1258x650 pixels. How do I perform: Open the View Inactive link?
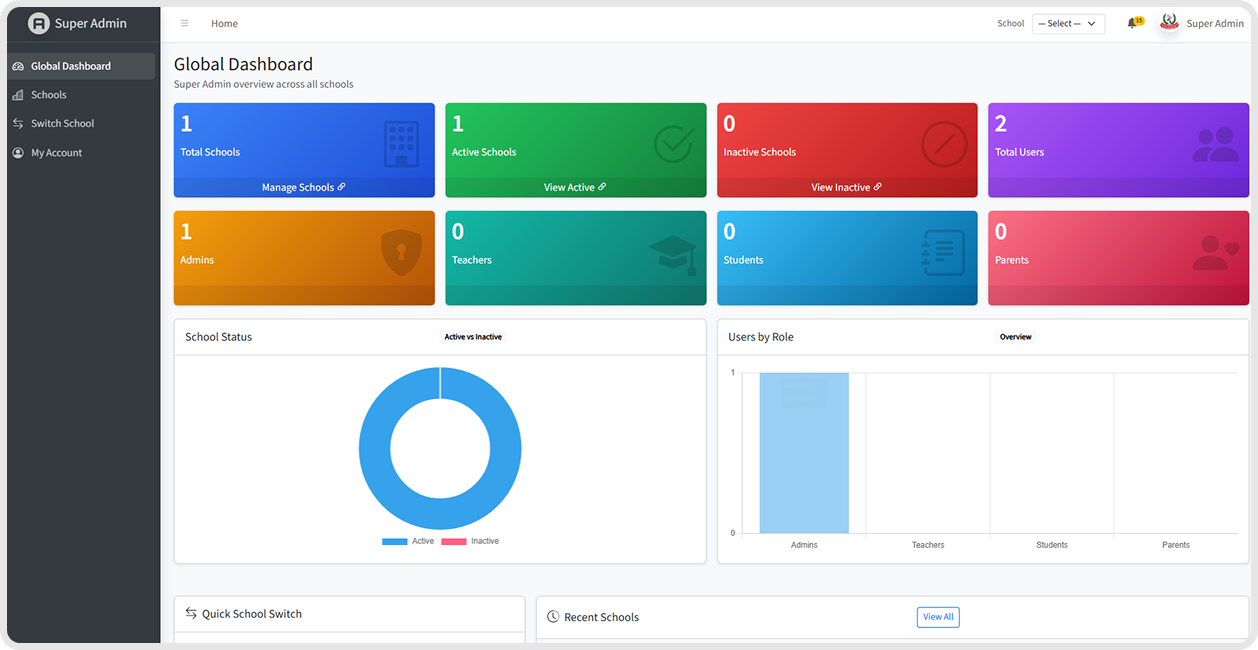pos(846,187)
